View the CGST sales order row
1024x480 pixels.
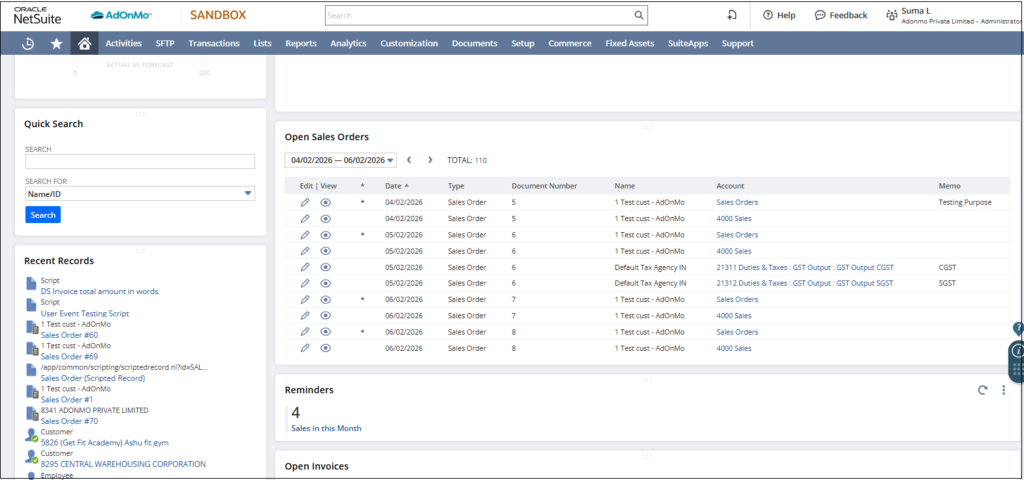point(326,267)
